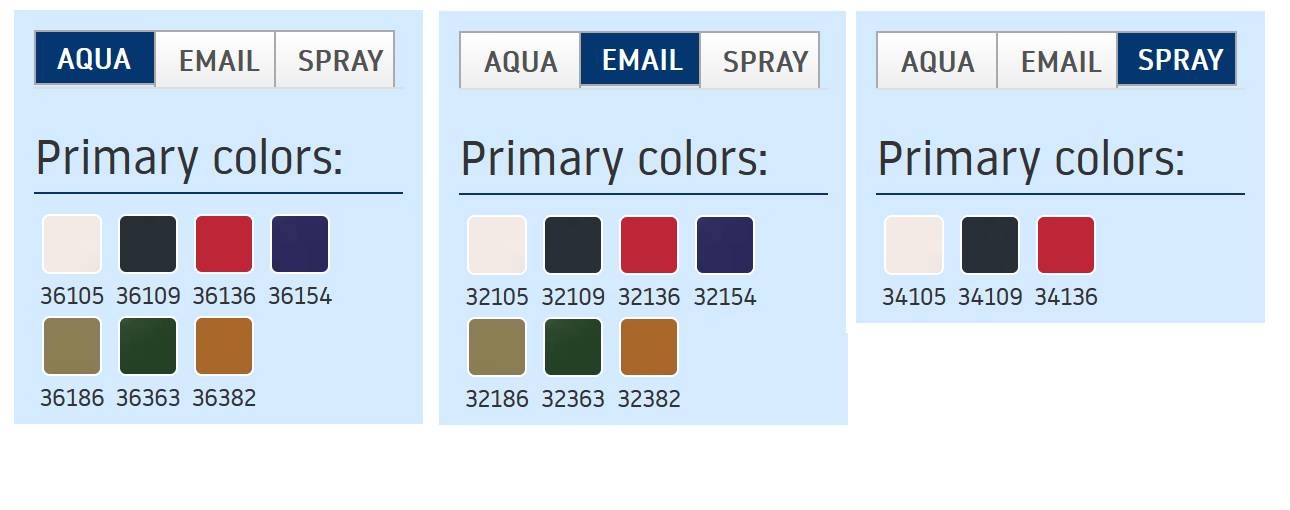Choose the red spray swatch 34136

click(x=1066, y=245)
